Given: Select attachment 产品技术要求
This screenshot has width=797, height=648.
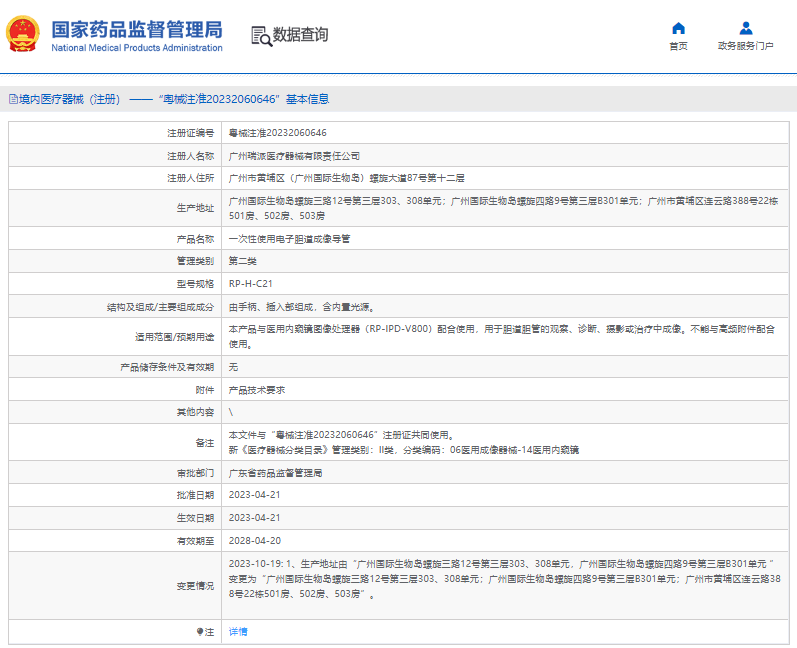Looking at the screenshot, I should [x=257, y=390].
